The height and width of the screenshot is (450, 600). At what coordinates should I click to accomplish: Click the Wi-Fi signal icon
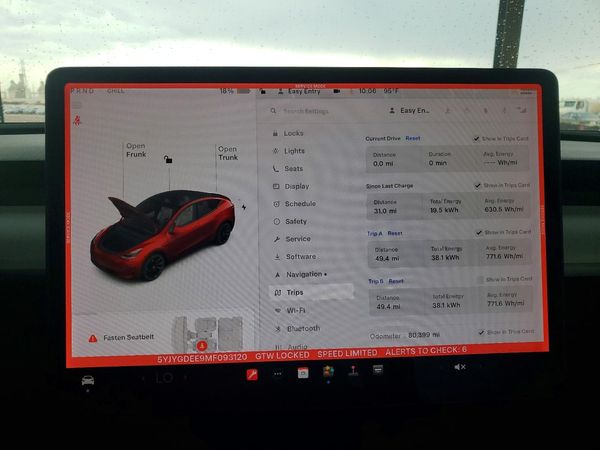tap(278, 311)
